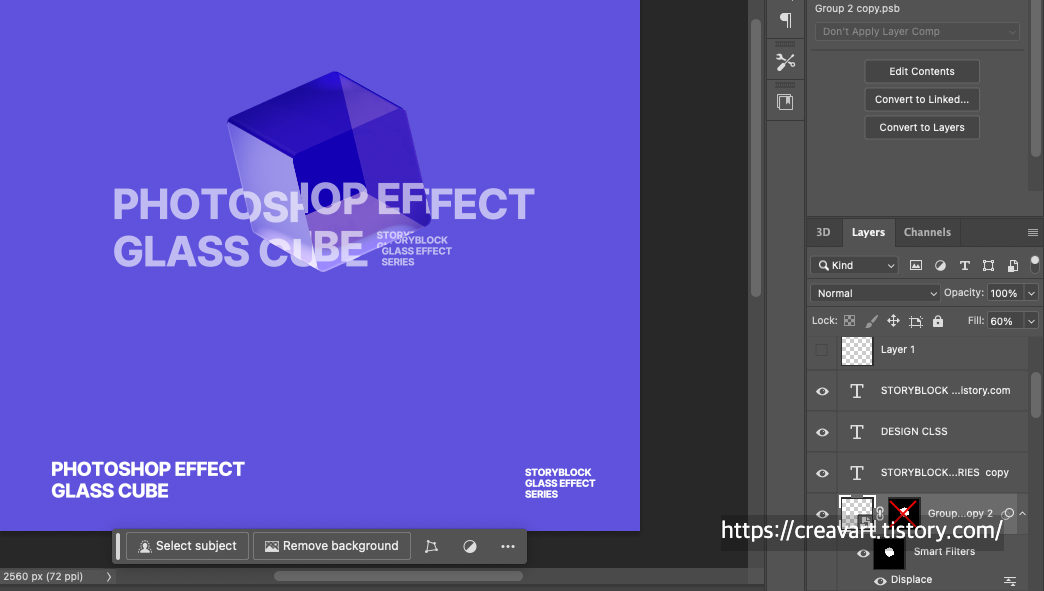This screenshot has height=591, width=1044.
Task: Click T icon of STORYBLOCK...RIES copy layer
Action: tap(857, 473)
